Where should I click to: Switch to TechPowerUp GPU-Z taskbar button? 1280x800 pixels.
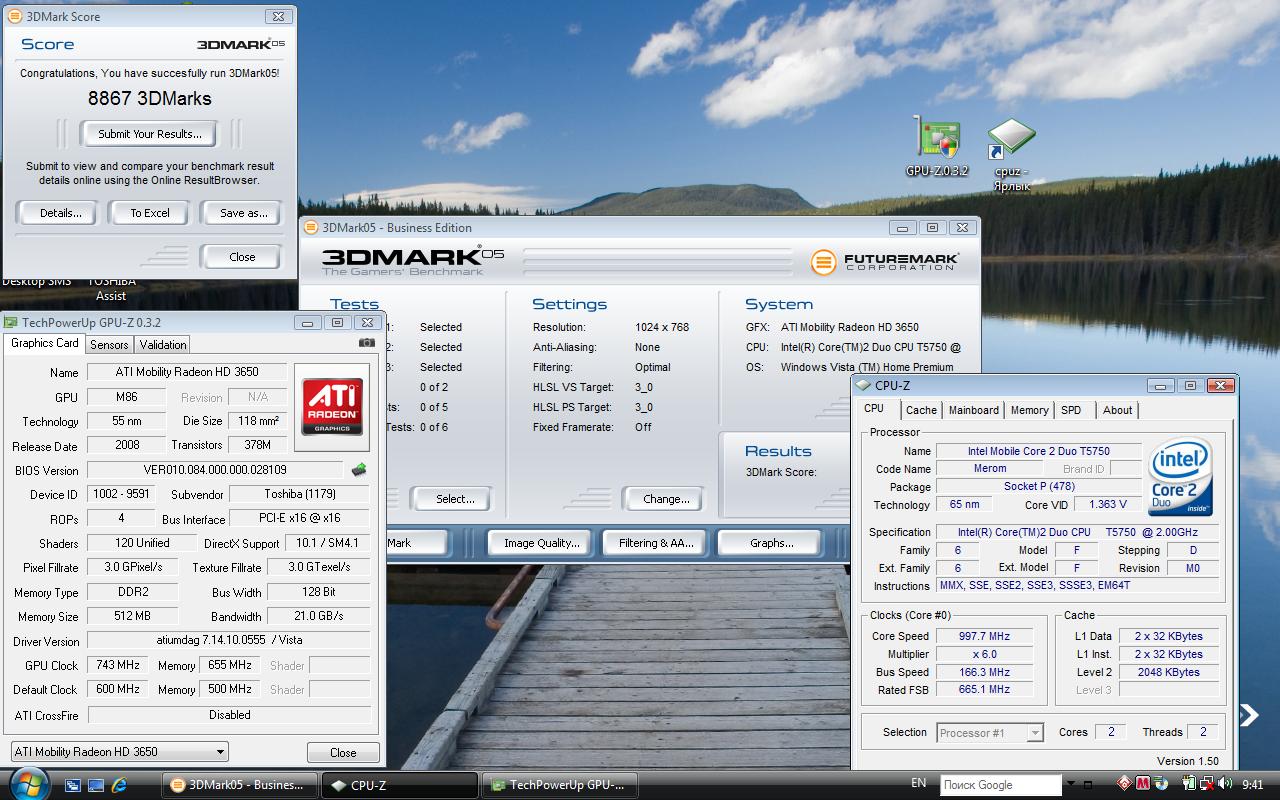pyautogui.click(x=559, y=785)
